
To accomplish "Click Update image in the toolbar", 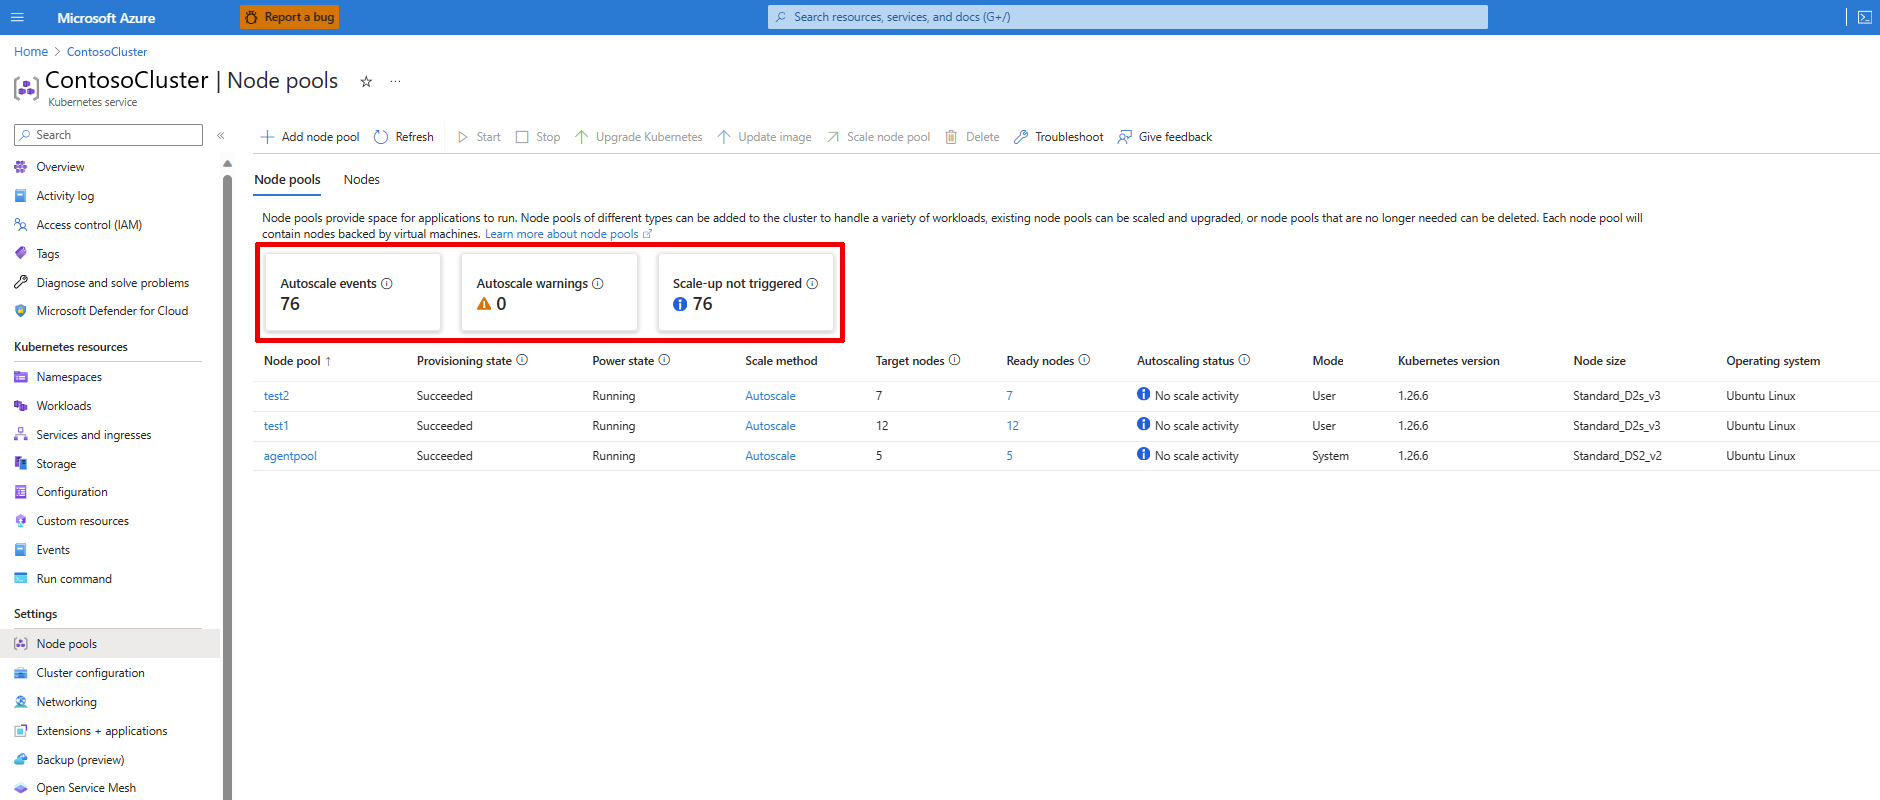I will pos(765,137).
